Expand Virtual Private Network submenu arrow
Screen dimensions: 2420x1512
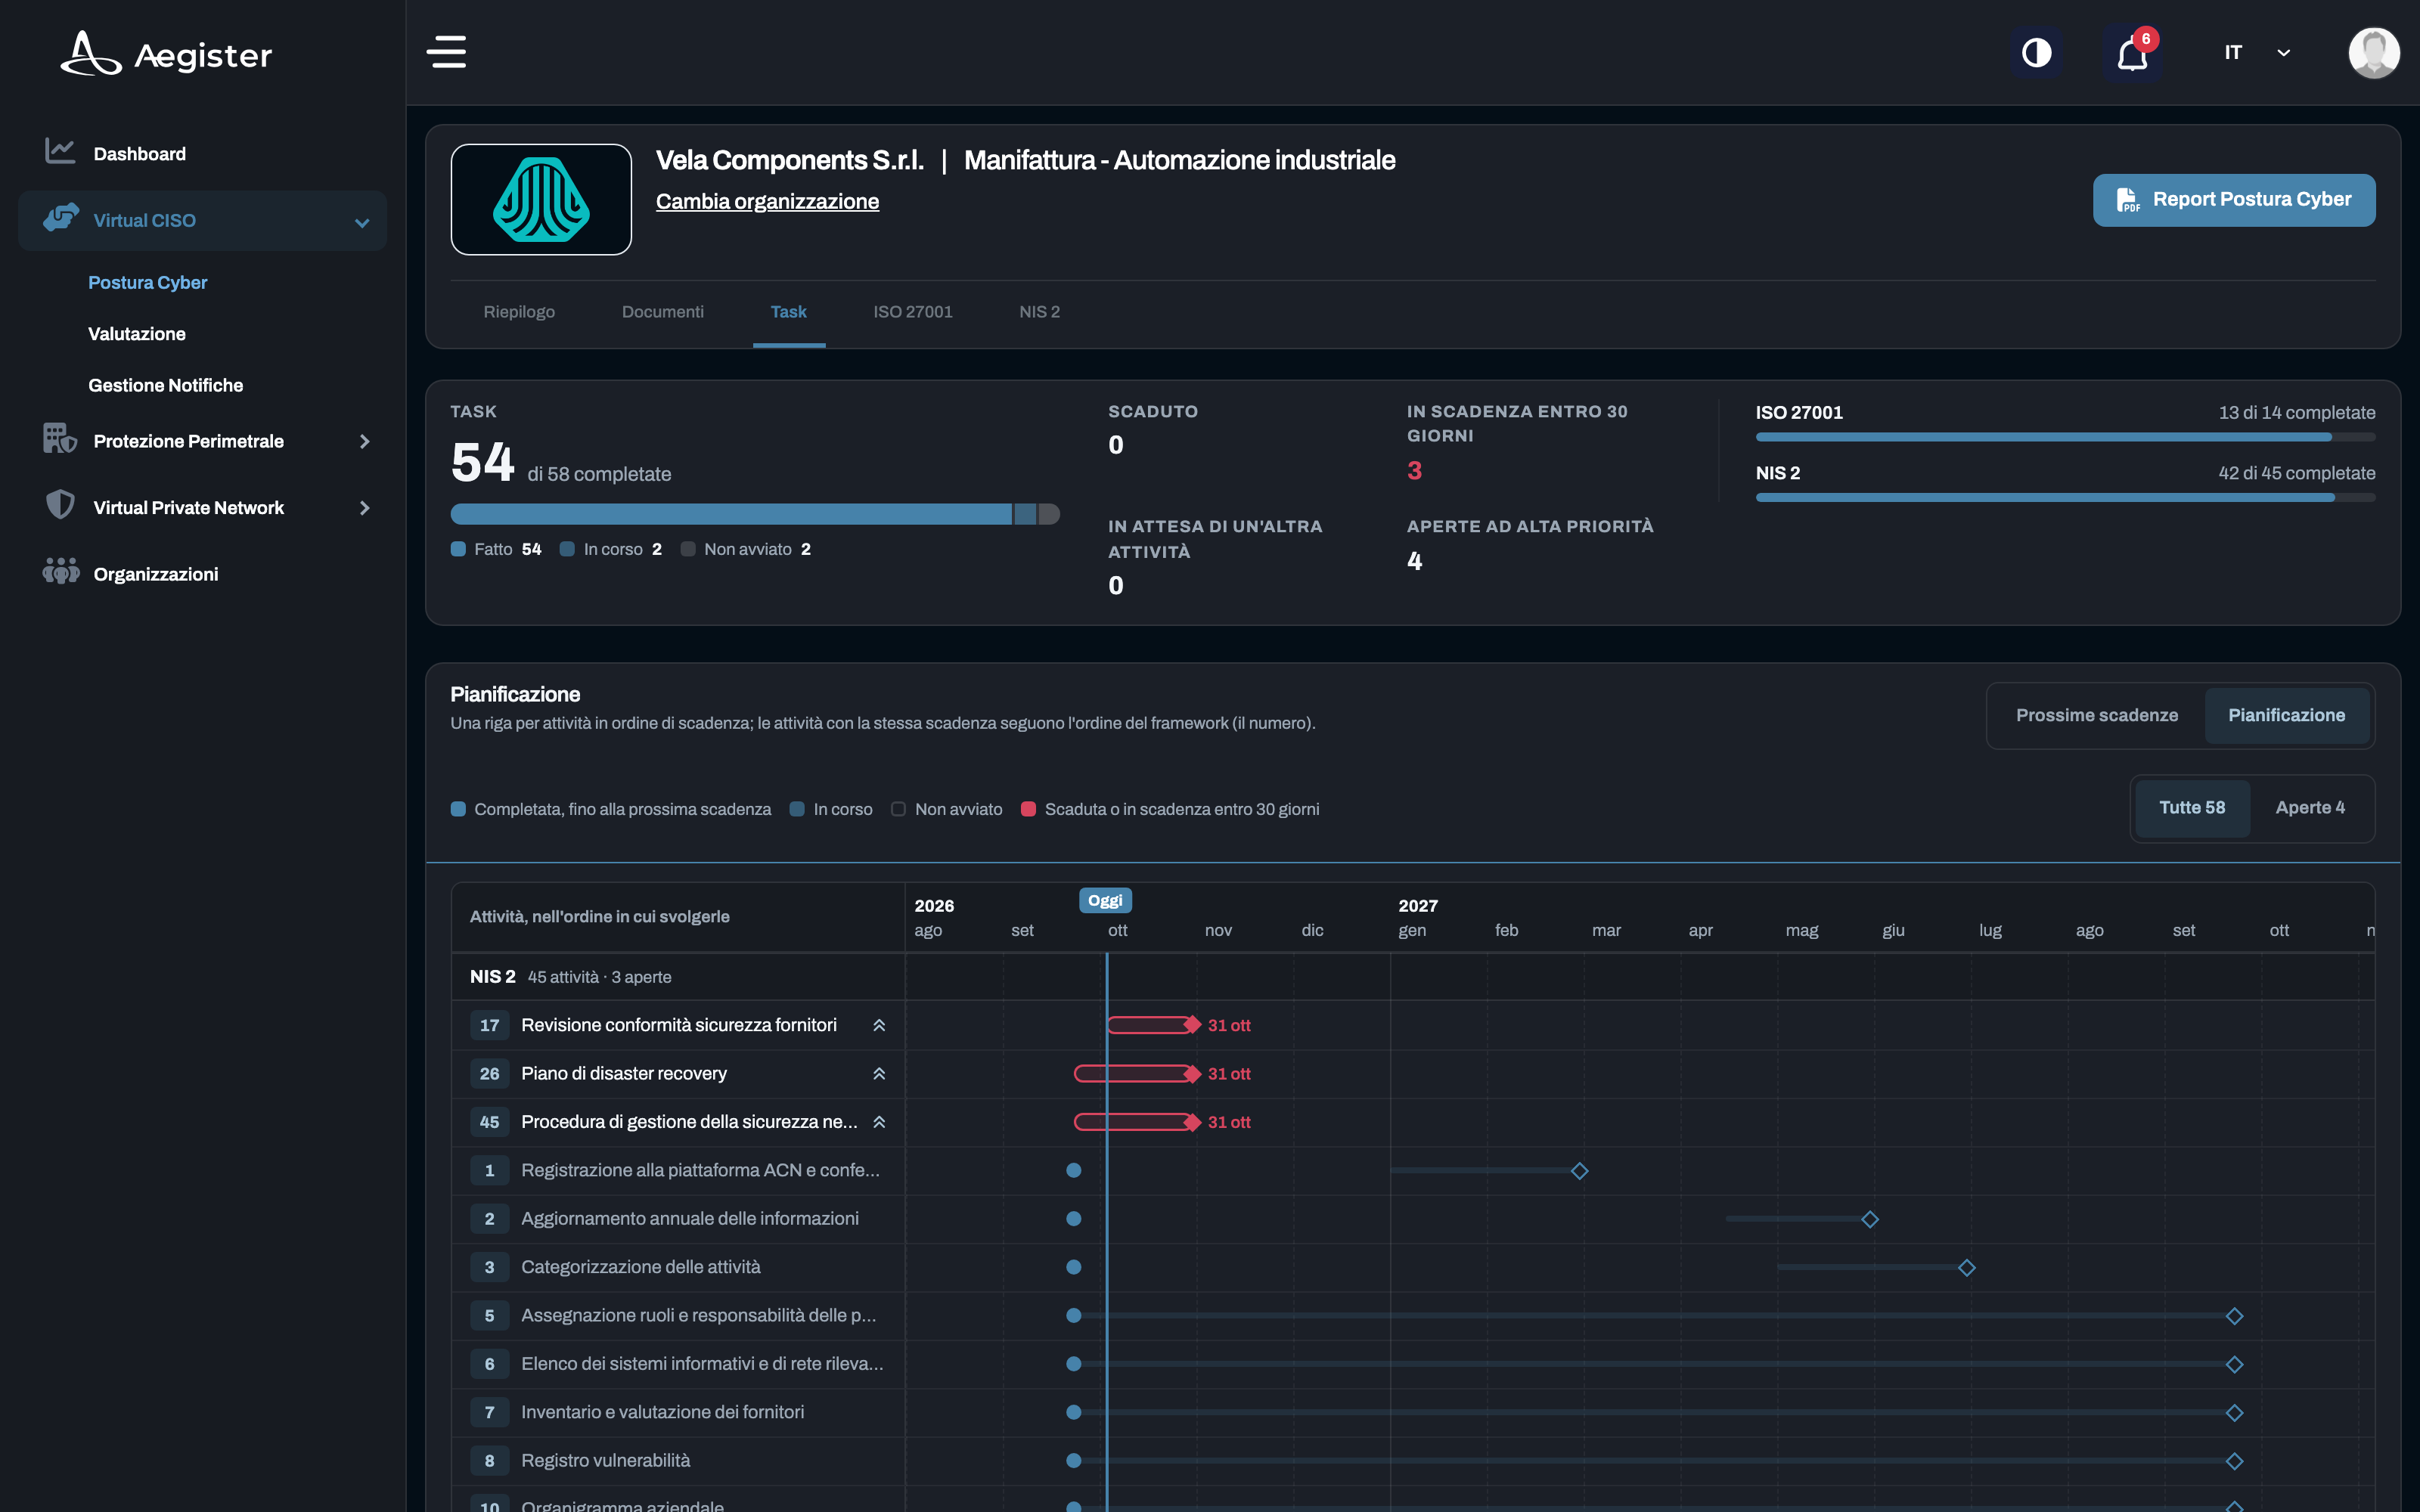364,508
